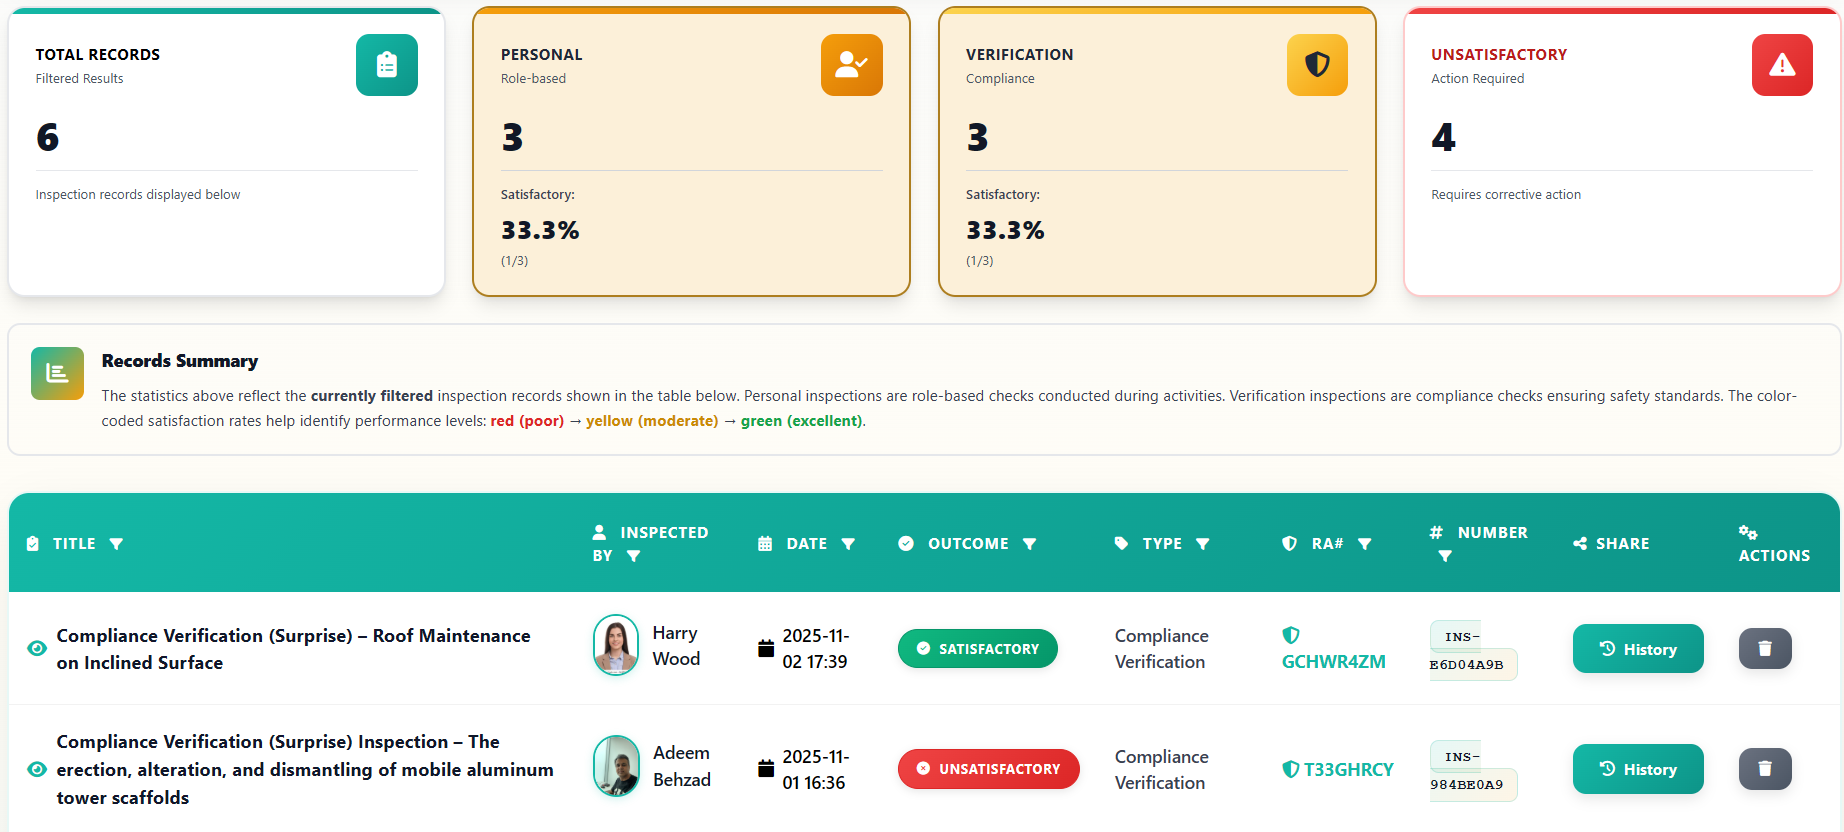Click the Unsatisfactory red warning triangle icon

[x=1782, y=65]
